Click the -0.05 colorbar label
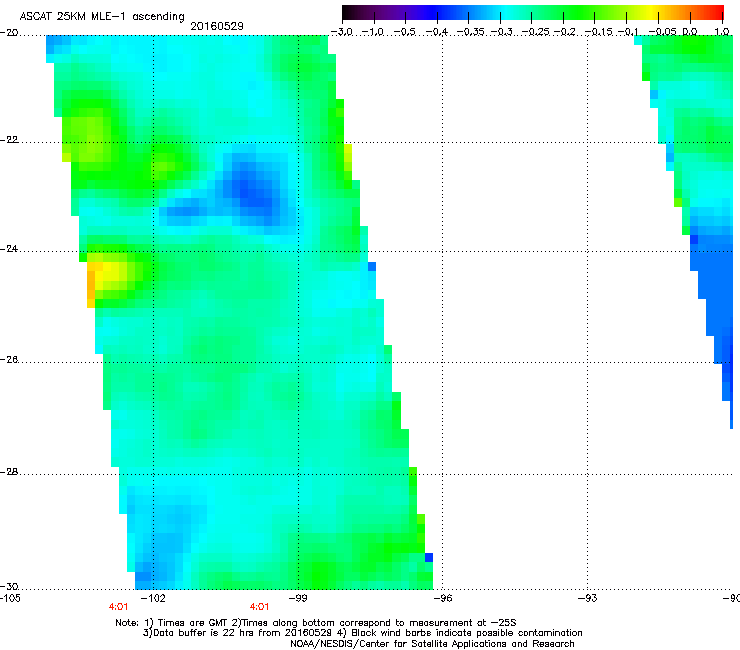740x650 pixels. coord(663,32)
